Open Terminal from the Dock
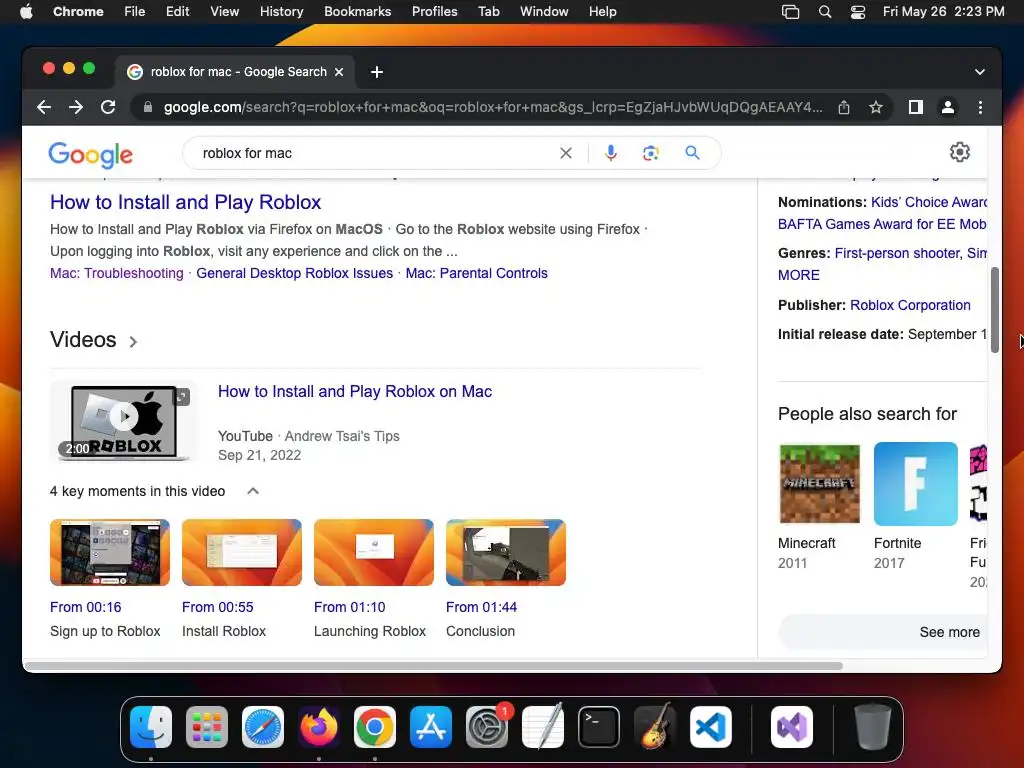 tap(599, 727)
